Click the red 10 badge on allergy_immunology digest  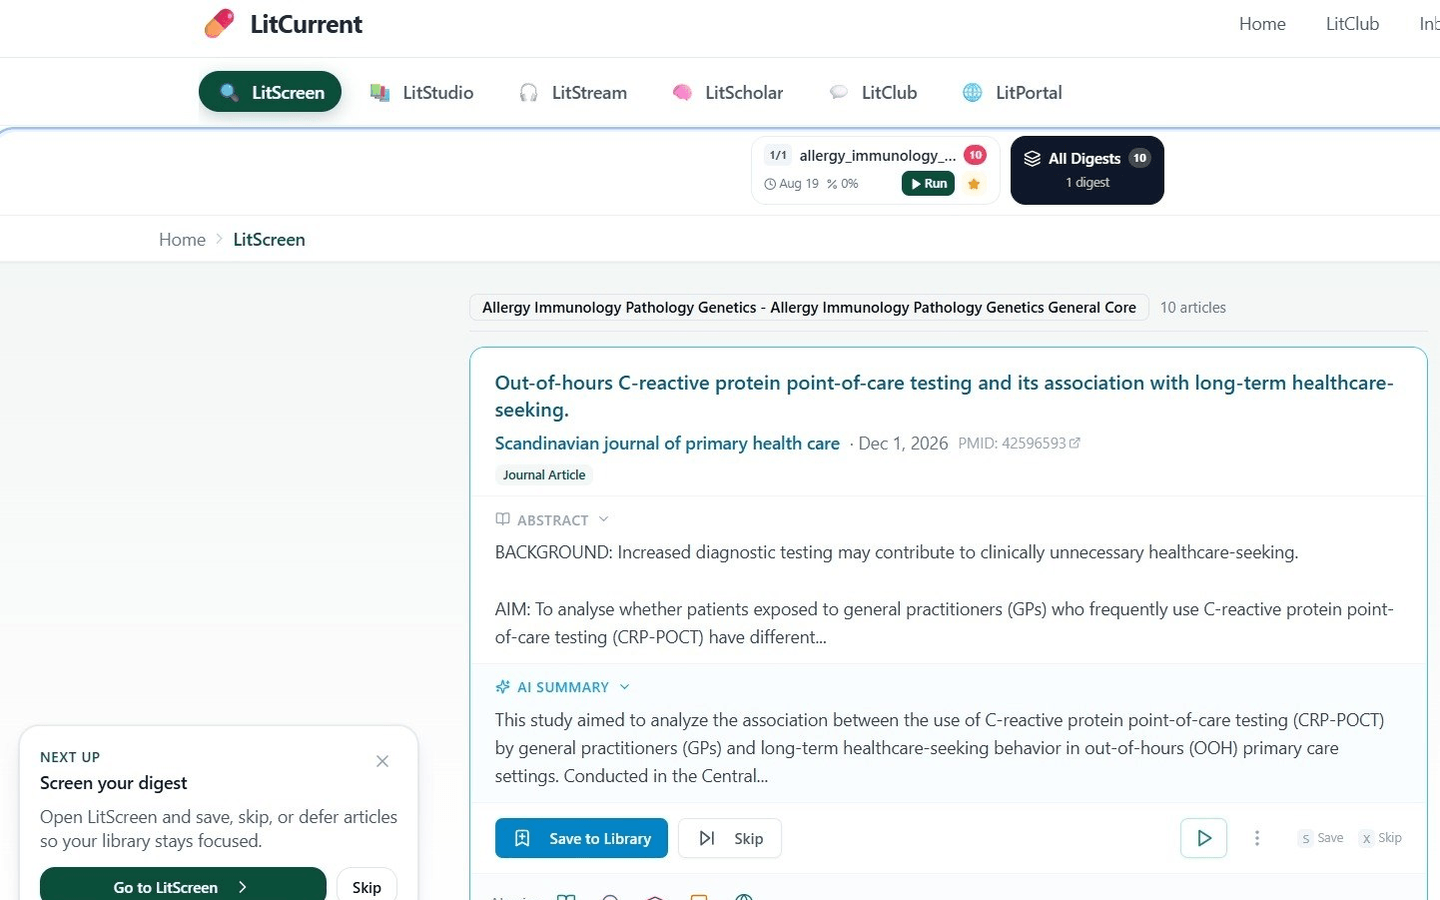coord(975,155)
